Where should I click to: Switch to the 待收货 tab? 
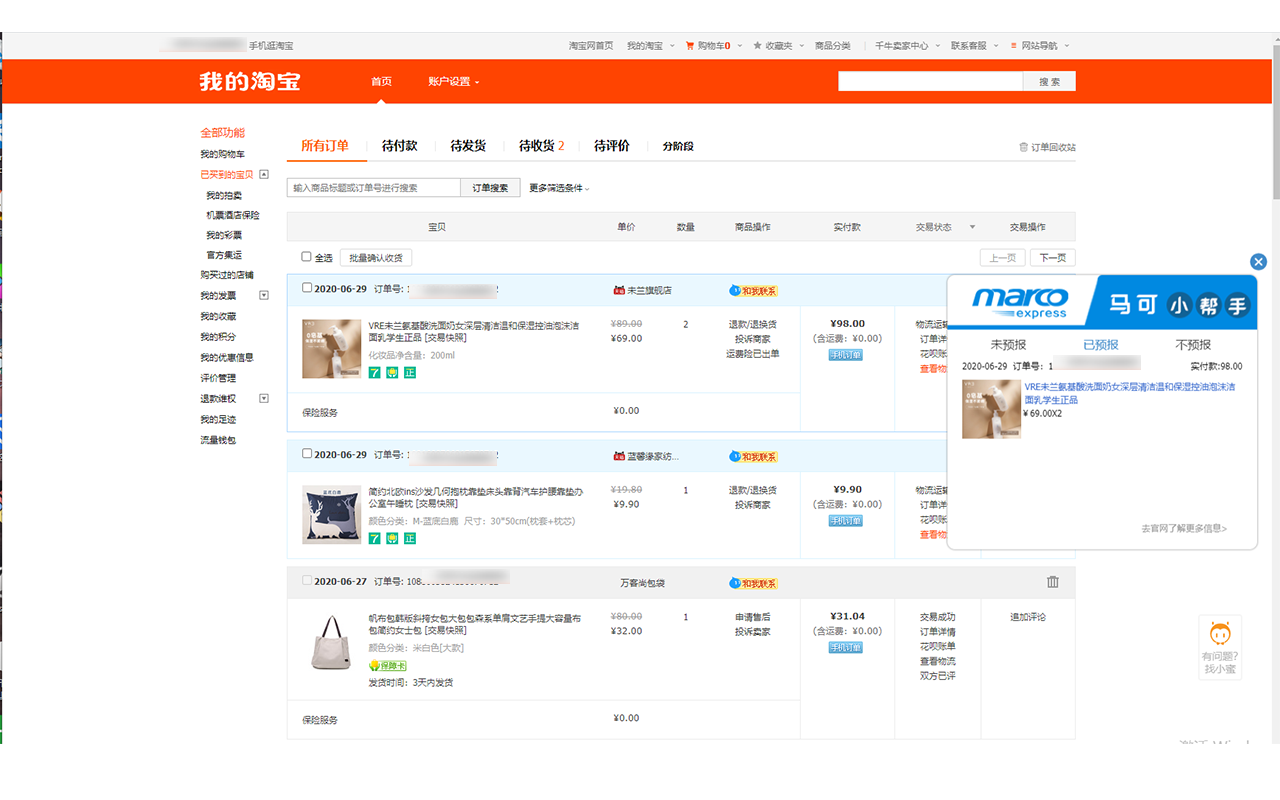pos(541,146)
